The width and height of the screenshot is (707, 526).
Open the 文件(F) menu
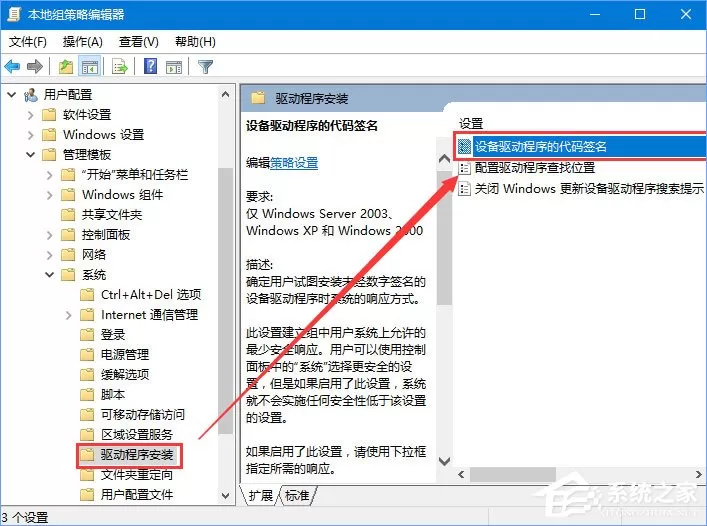(28, 42)
